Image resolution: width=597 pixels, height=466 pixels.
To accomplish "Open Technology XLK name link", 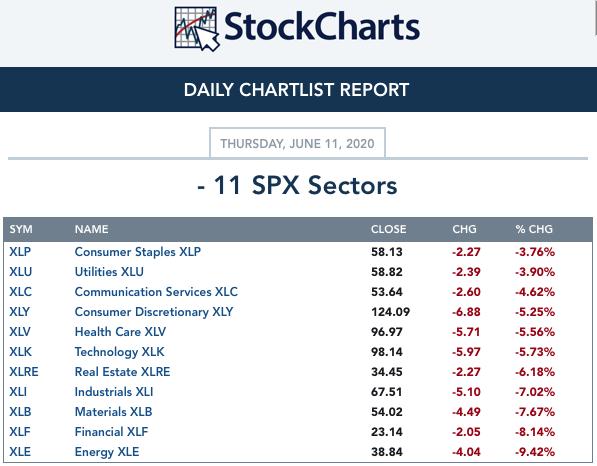I will point(120,352).
